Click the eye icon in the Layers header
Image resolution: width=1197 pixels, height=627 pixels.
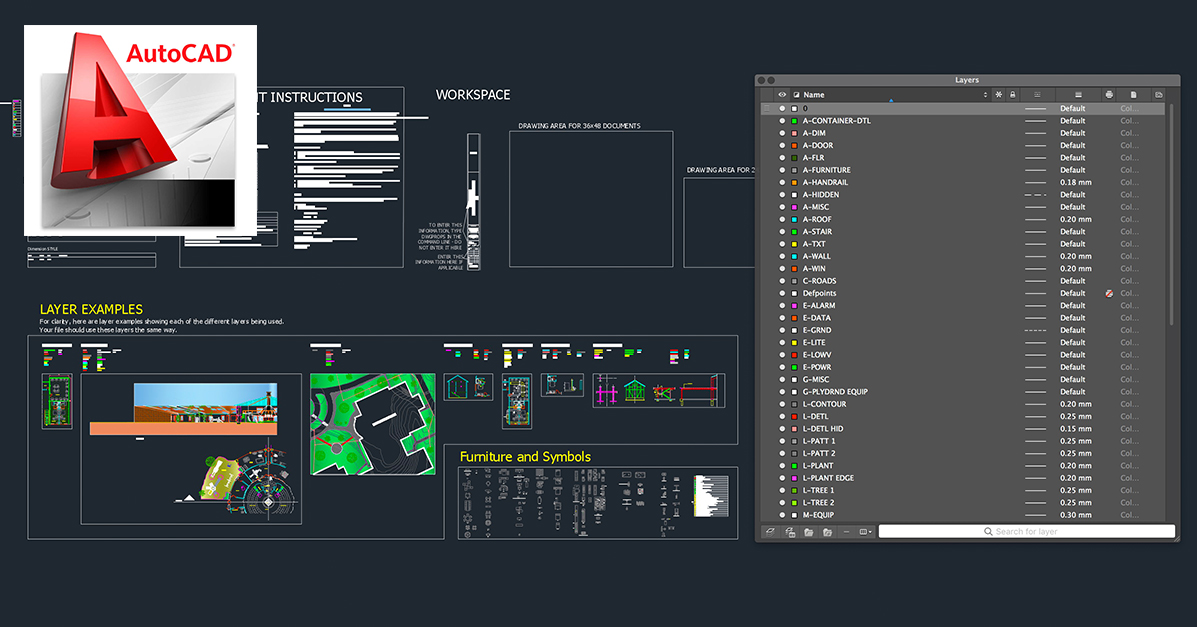coord(781,94)
